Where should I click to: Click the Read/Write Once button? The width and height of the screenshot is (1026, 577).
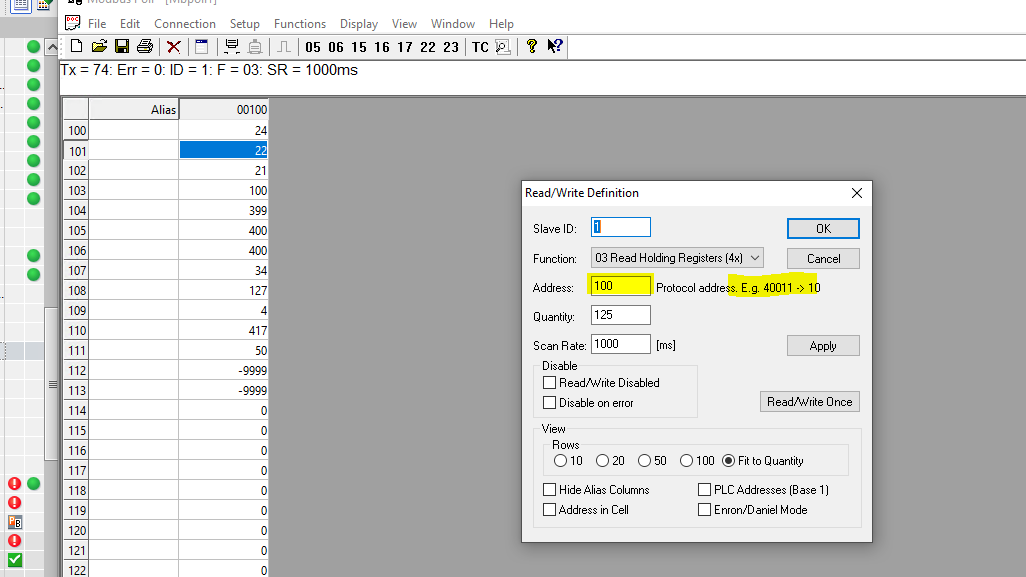pos(809,402)
